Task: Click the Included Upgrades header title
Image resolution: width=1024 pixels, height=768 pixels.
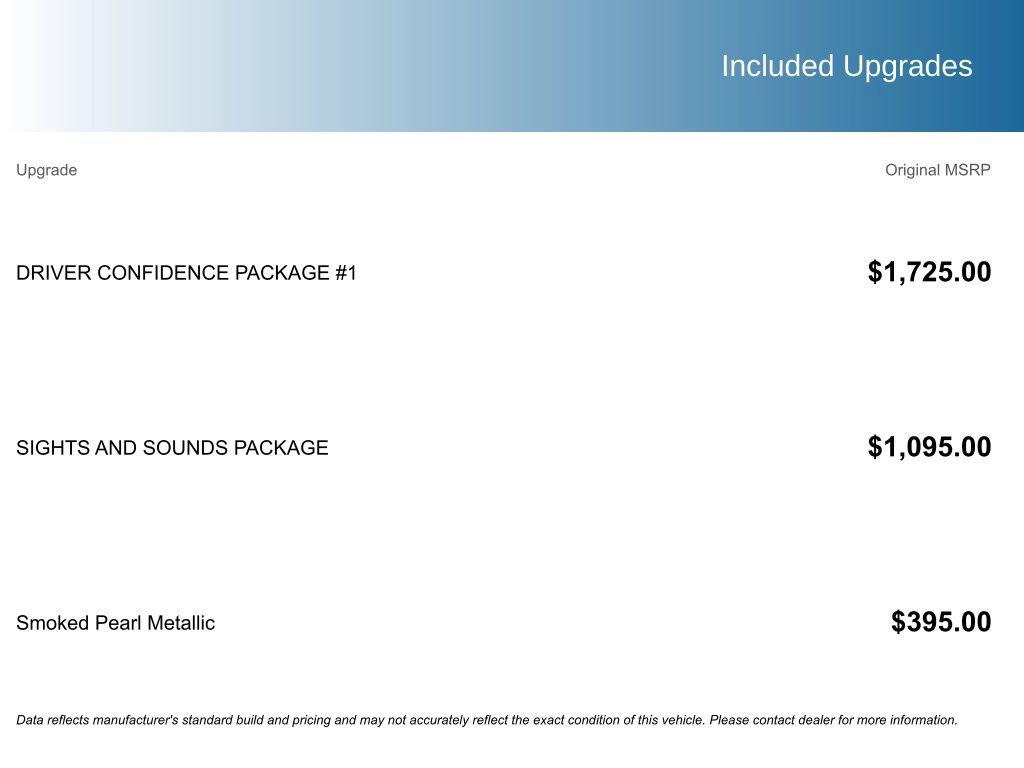Action: 846,66
